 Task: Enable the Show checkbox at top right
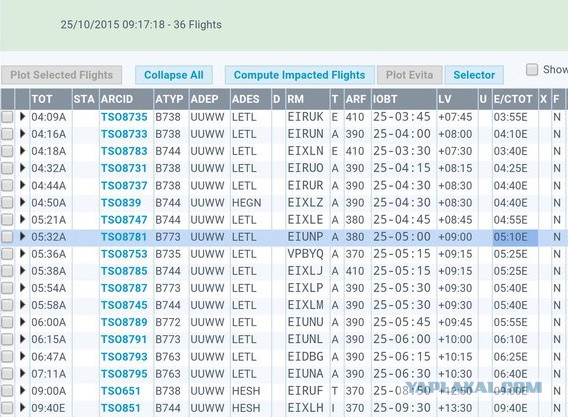click(x=532, y=69)
